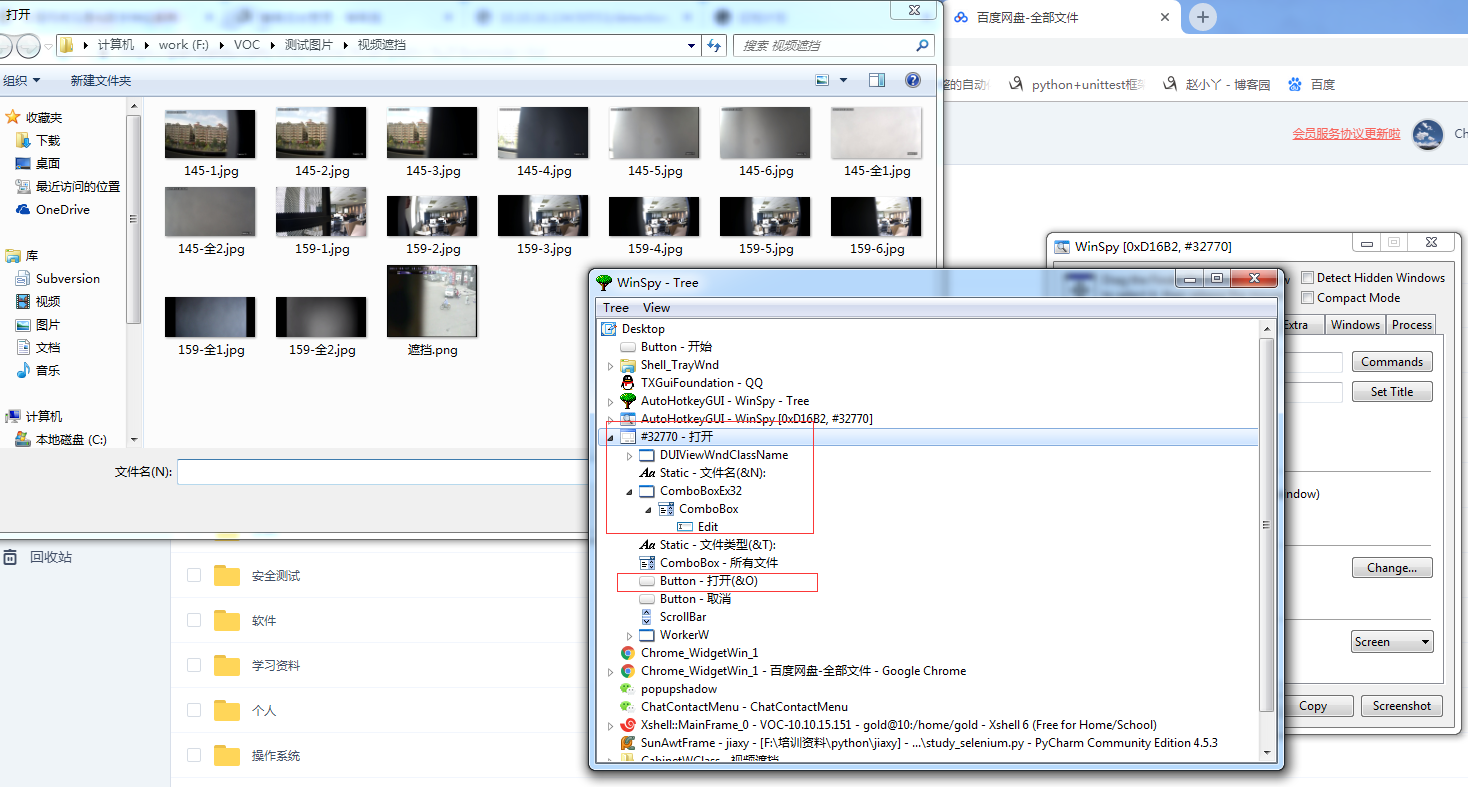
Task: Click the Screenshot button
Action: pos(1401,706)
